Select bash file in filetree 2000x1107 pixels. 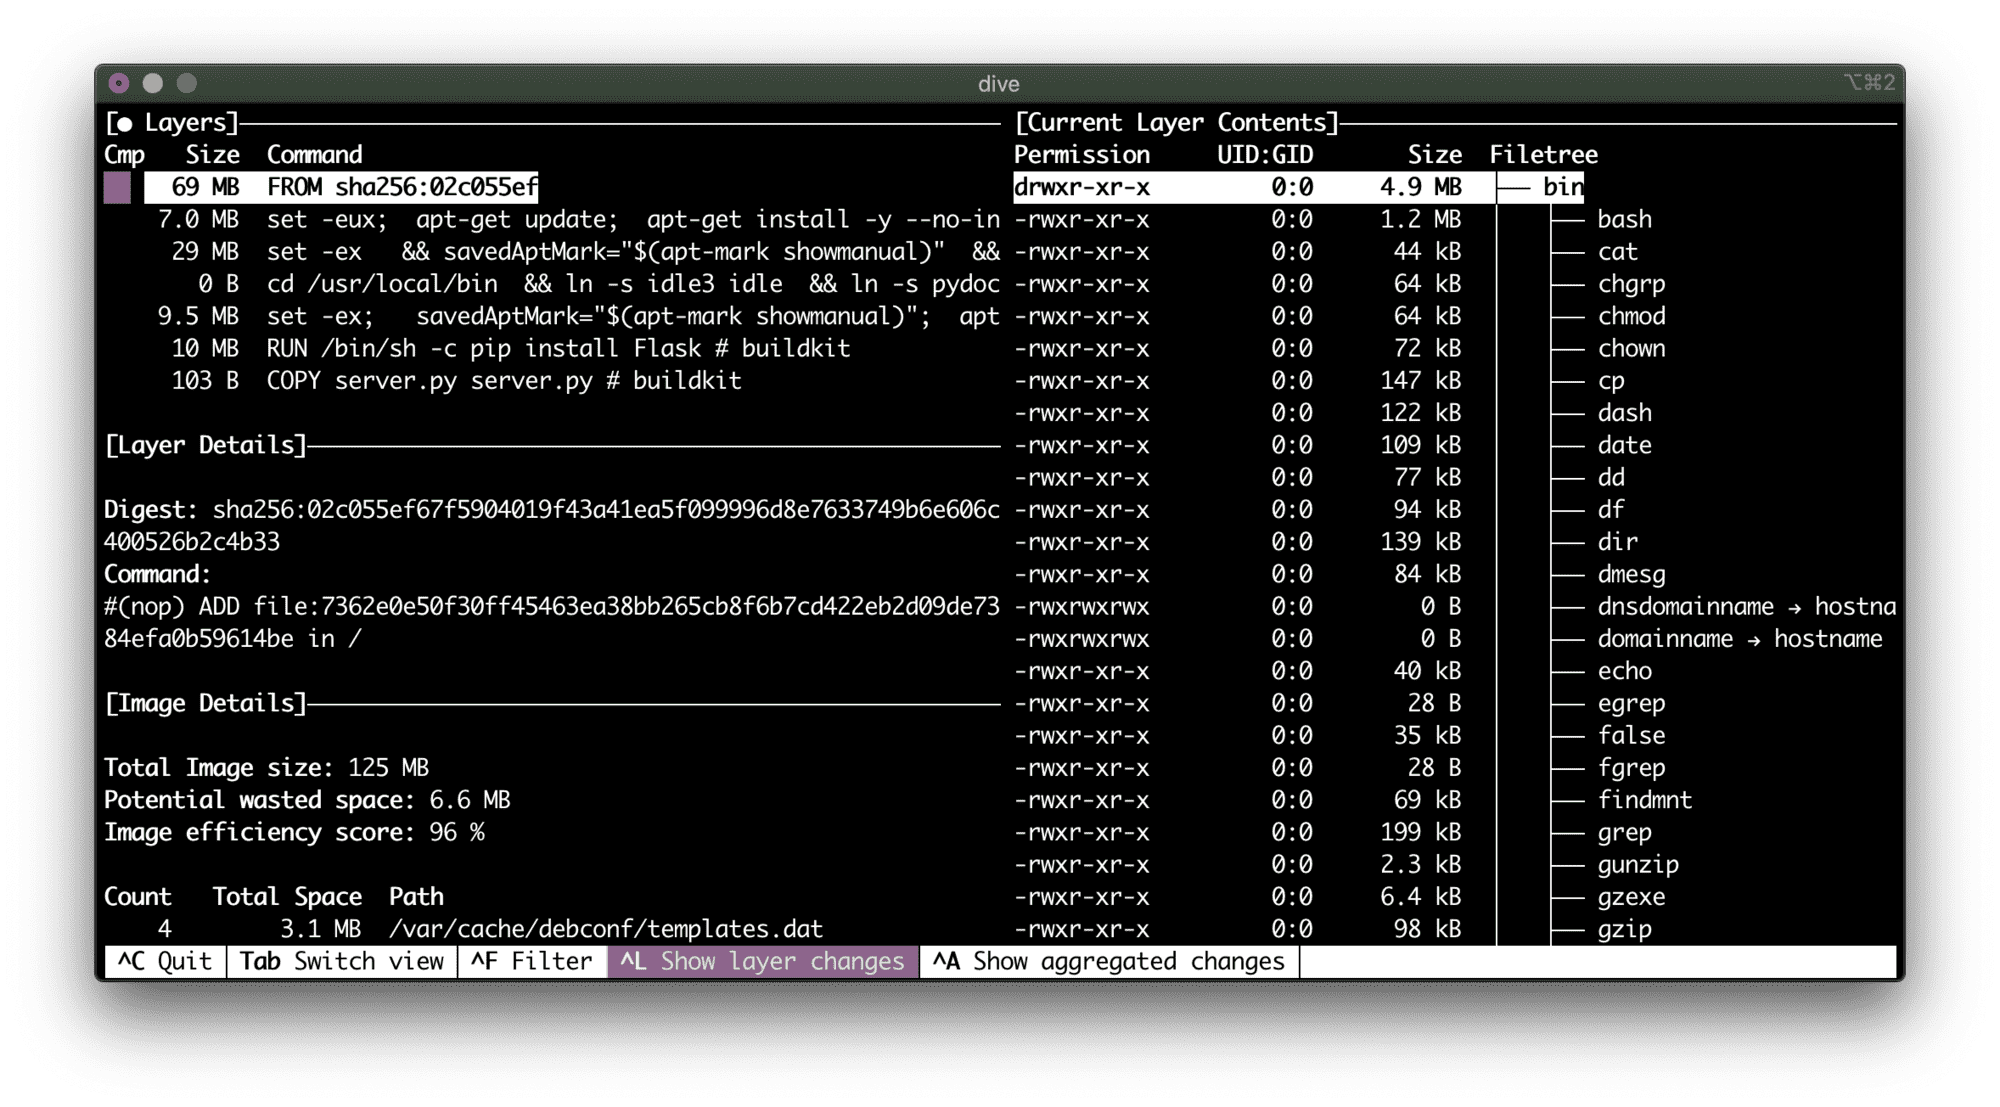[x=1624, y=220]
